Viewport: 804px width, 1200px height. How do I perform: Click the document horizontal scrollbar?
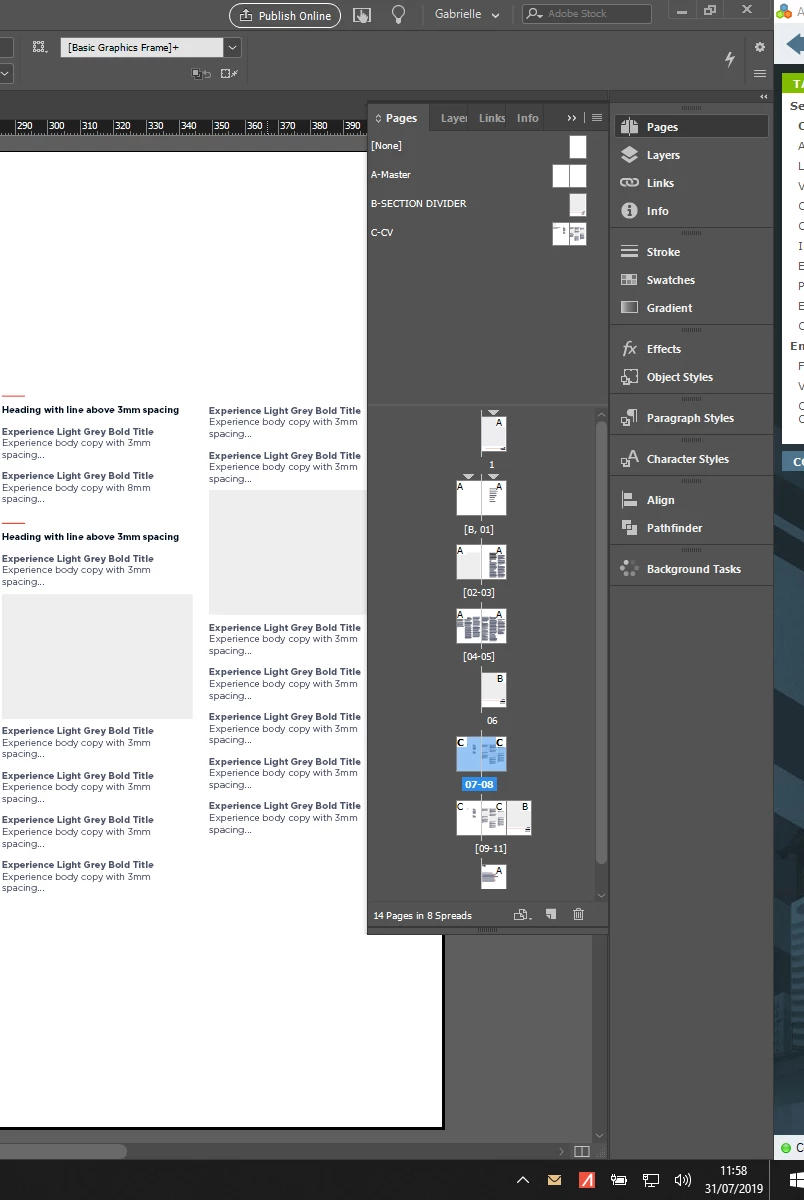pos(62,1151)
